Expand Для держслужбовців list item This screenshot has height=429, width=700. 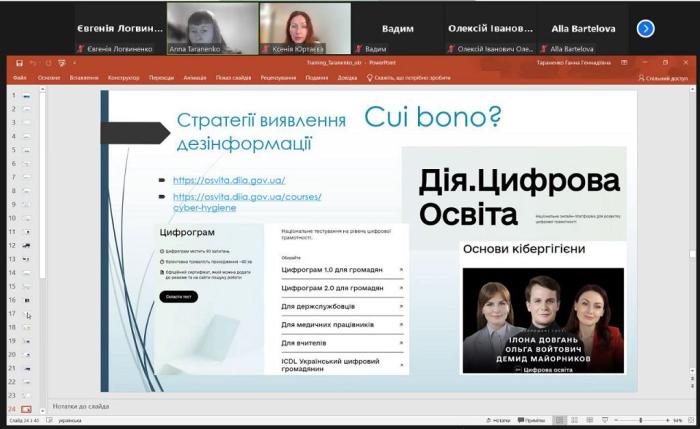[341, 306]
